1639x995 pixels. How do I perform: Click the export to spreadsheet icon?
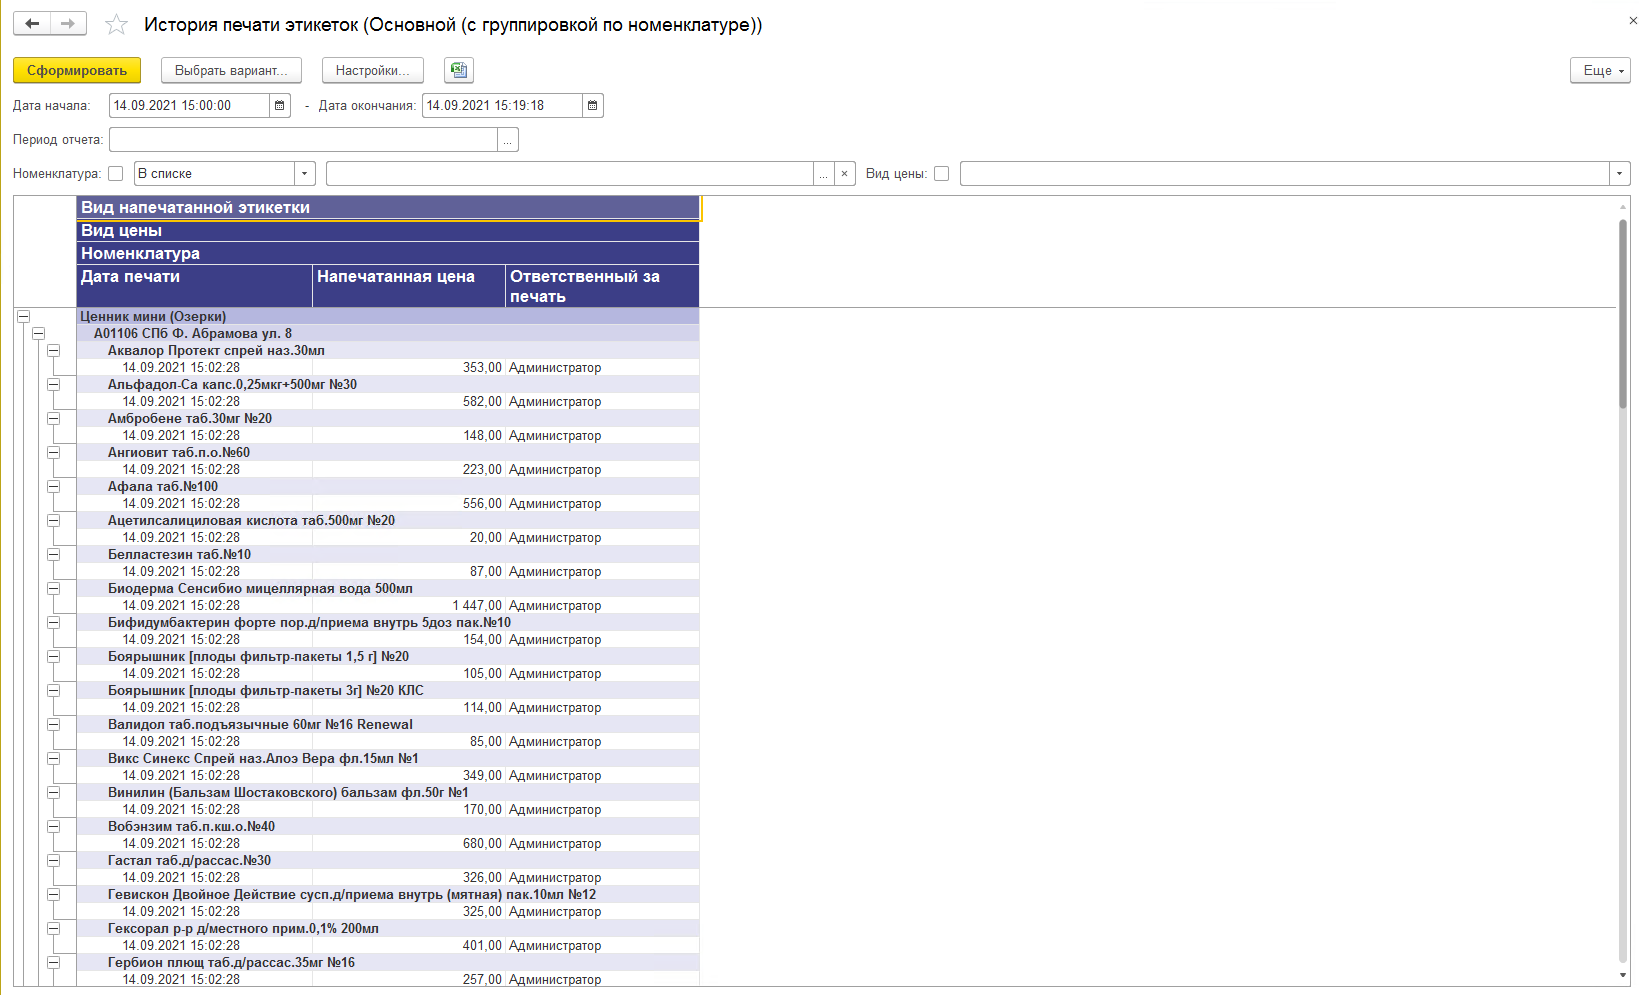pyautogui.click(x=459, y=70)
